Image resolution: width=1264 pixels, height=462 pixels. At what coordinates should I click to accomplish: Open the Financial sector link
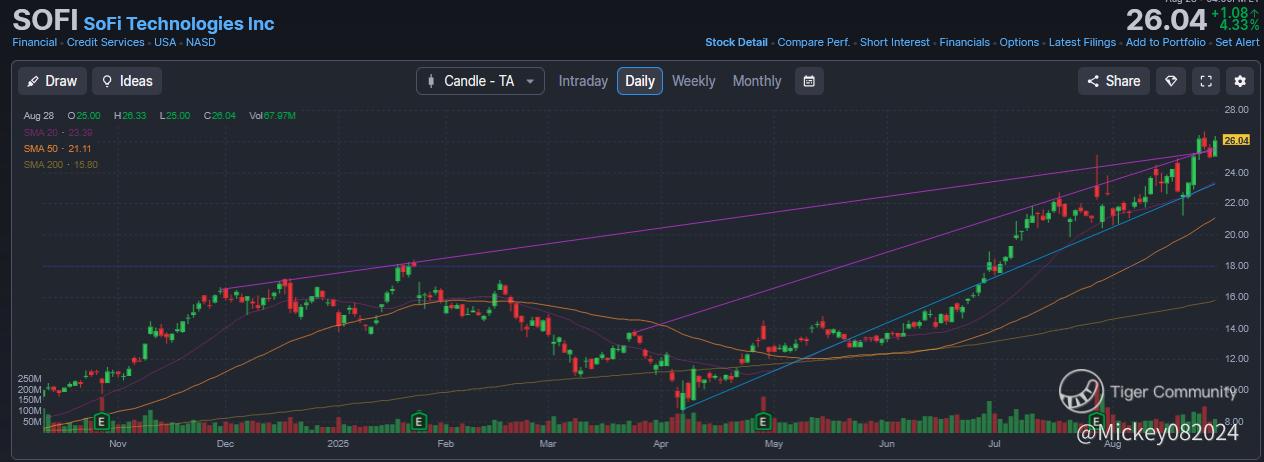point(35,42)
